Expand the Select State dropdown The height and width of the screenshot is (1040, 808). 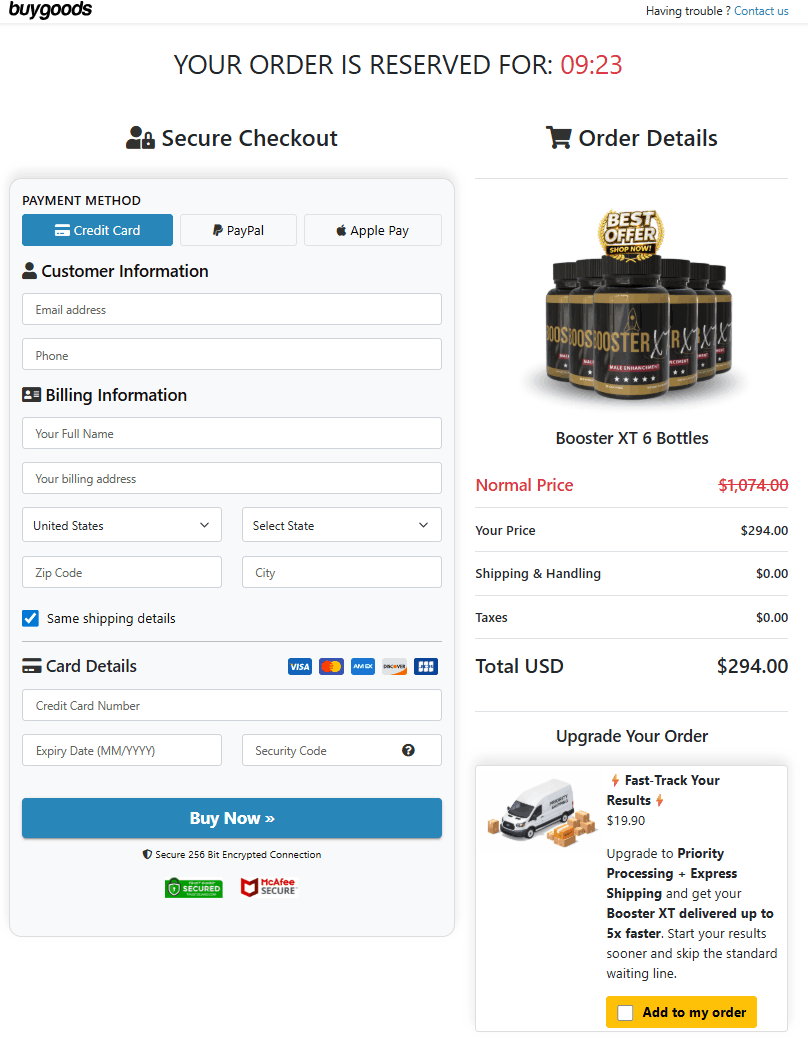point(342,525)
